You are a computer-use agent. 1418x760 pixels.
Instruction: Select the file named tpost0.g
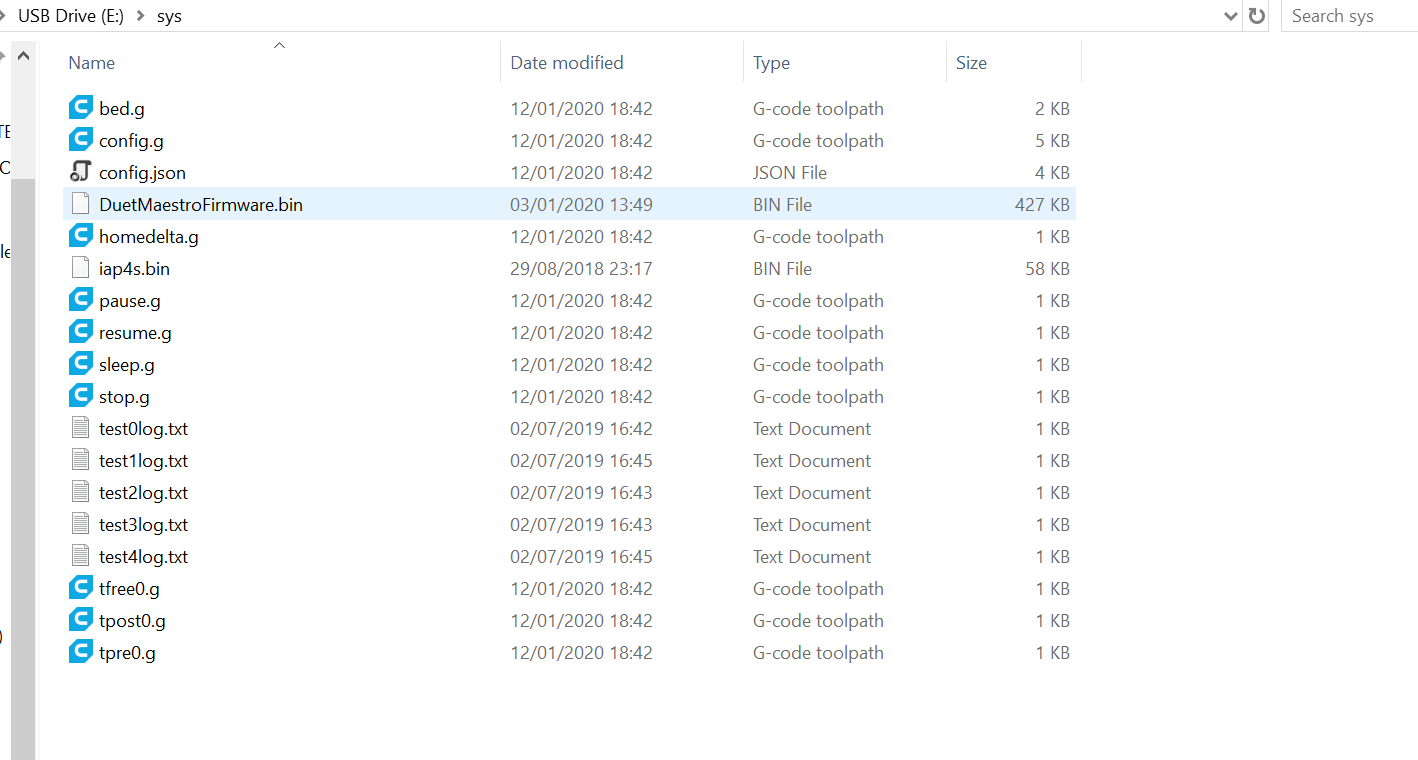(132, 620)
